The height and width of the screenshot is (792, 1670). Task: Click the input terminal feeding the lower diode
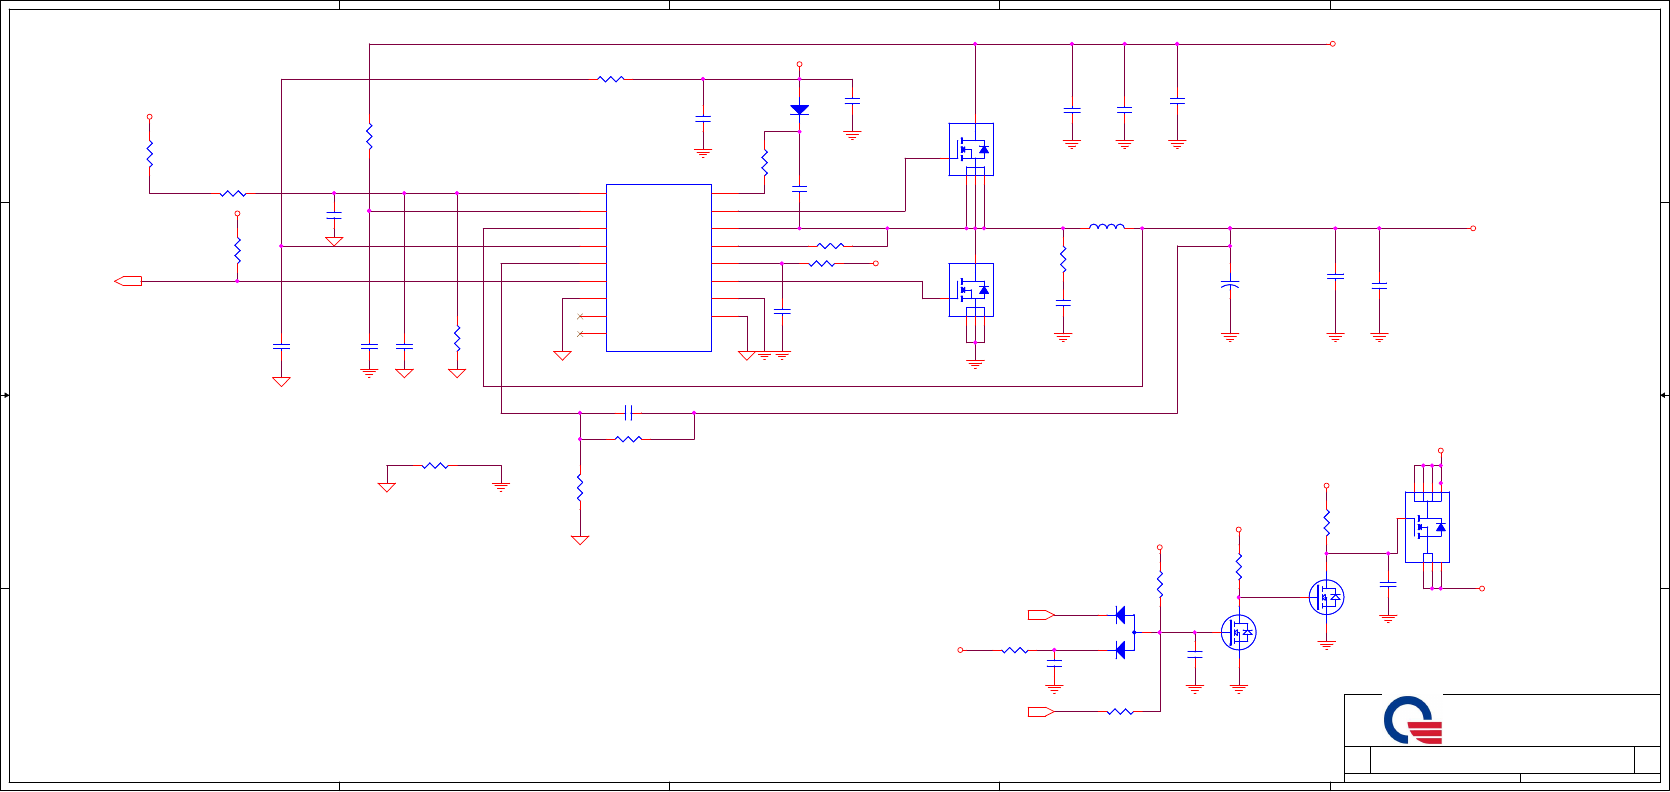[x=960, y=650]
